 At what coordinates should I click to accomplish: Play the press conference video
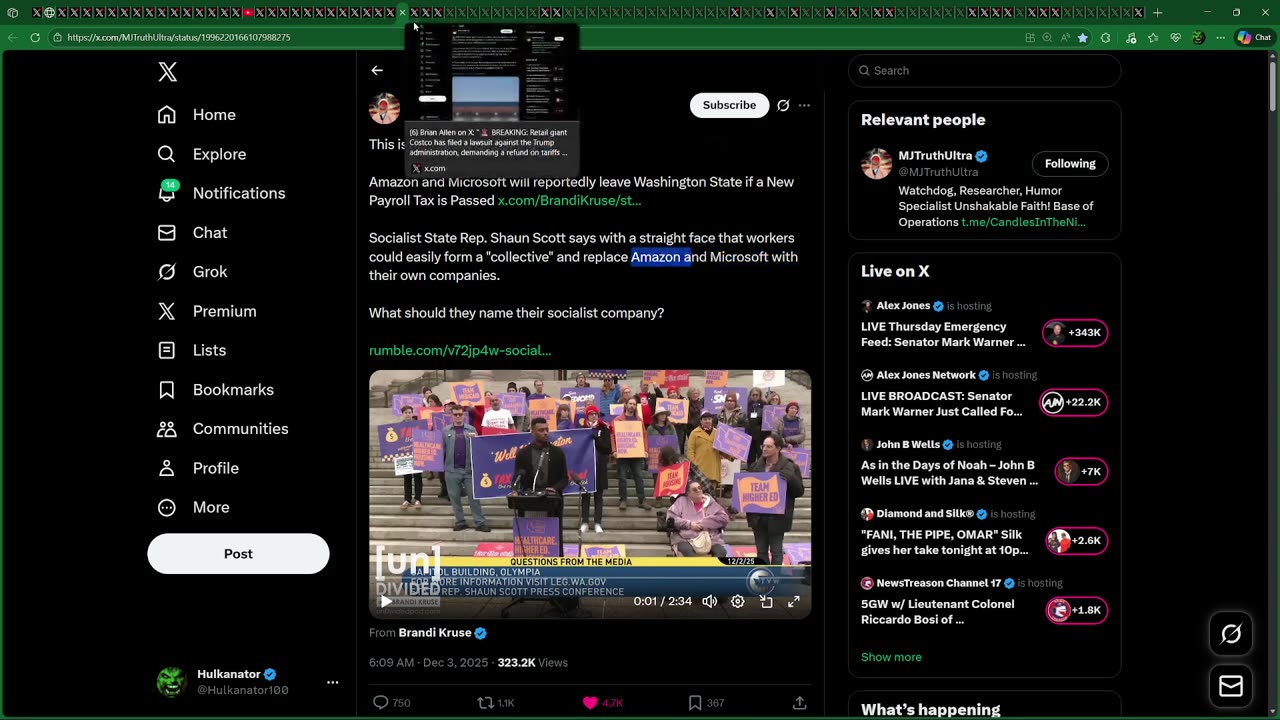click(x=385, y=601)
